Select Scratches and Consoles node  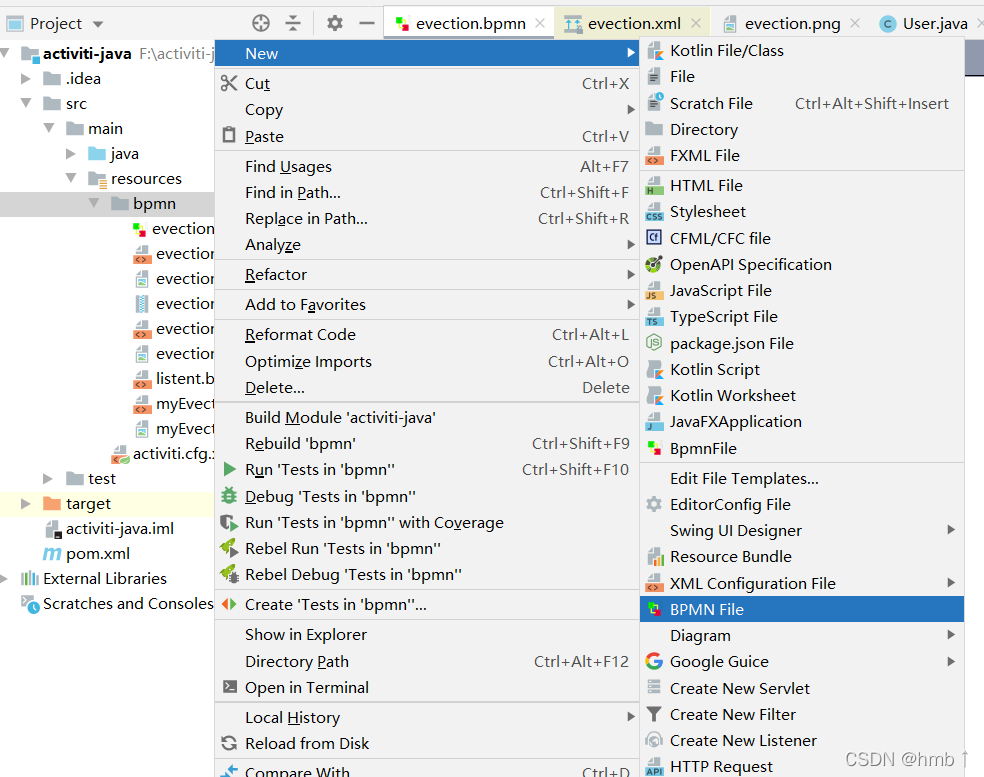point(128,603)
